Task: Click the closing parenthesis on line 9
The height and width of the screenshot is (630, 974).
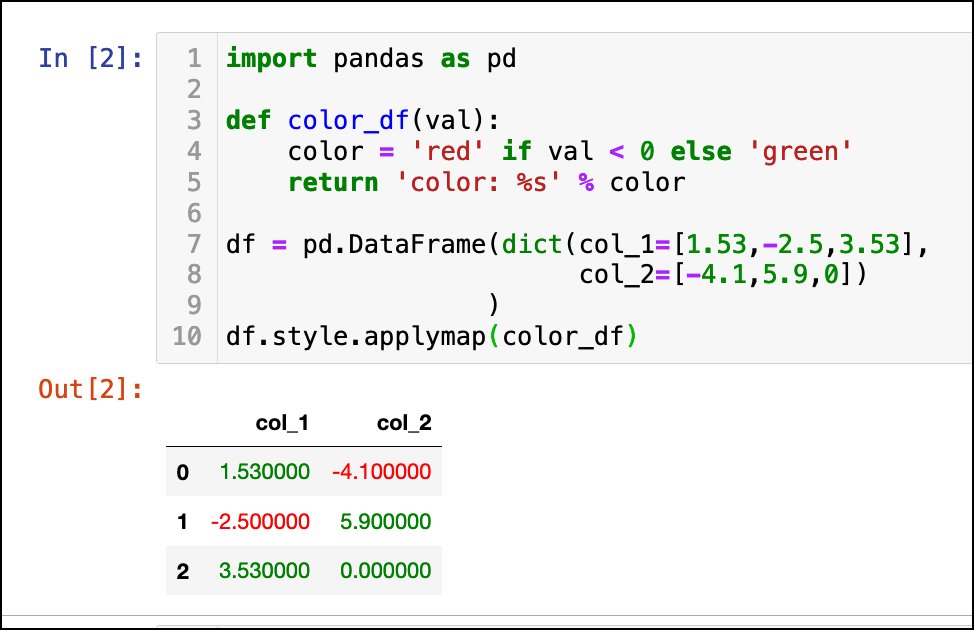Action: pyautogui.click(x=493, y=305)
